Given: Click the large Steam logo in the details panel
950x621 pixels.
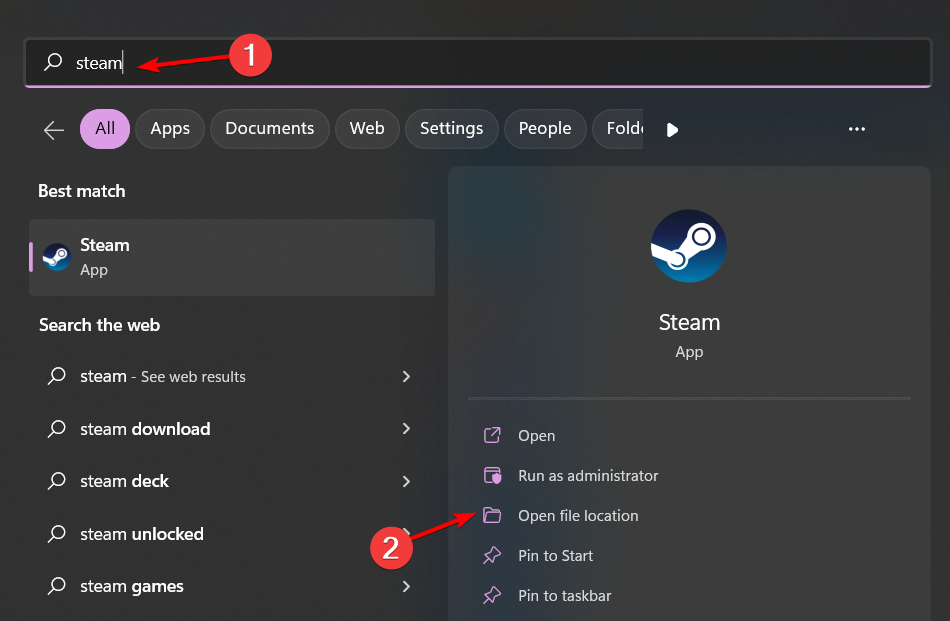Looking at the screenshot, I should (688, 246).
